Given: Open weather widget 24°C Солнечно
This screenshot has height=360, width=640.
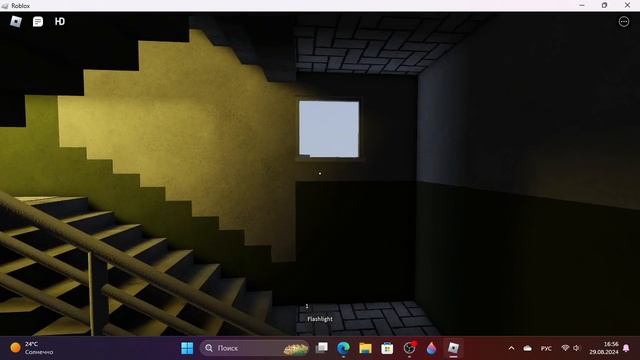Looking at the screenshot, I should pos(32,348).
